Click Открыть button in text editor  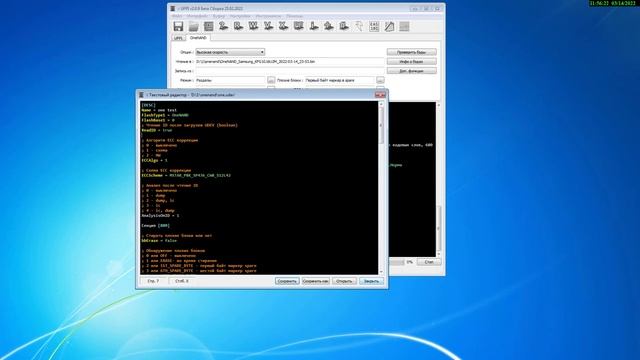(344, 281)
